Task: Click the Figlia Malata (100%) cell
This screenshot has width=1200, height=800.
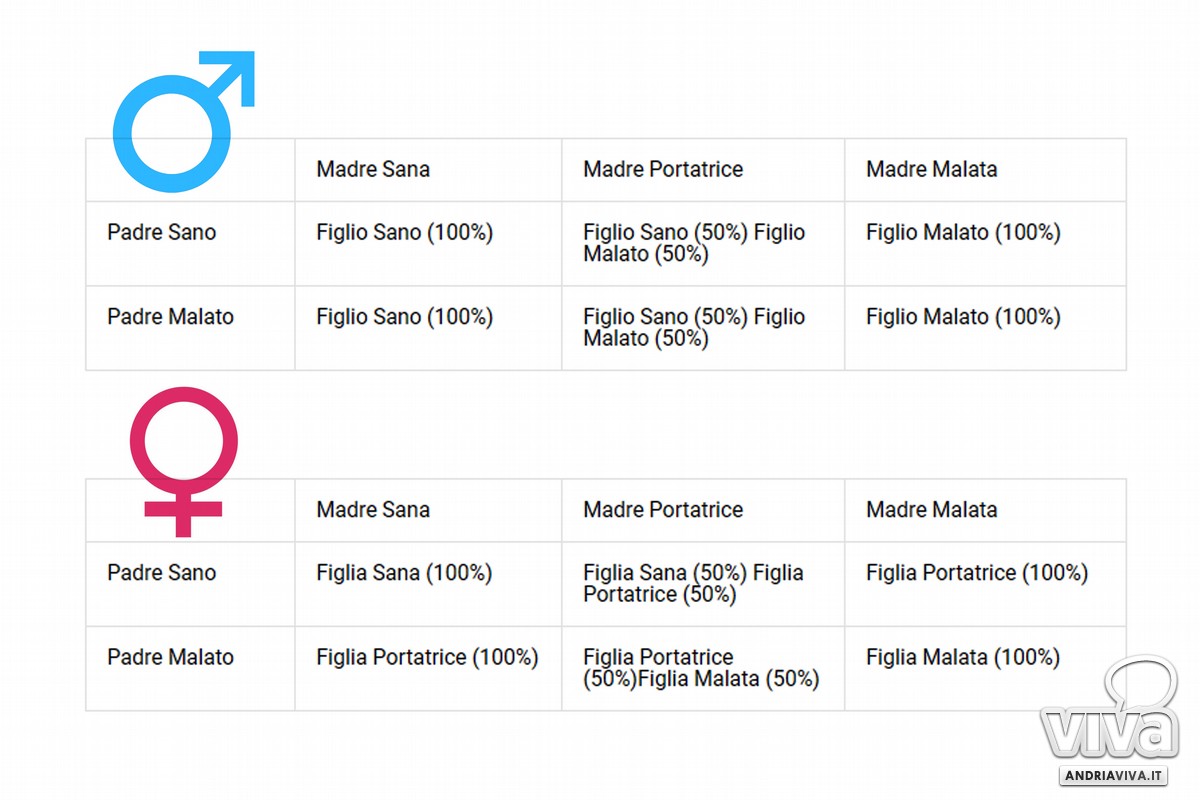Action: (x=963, y=657)
